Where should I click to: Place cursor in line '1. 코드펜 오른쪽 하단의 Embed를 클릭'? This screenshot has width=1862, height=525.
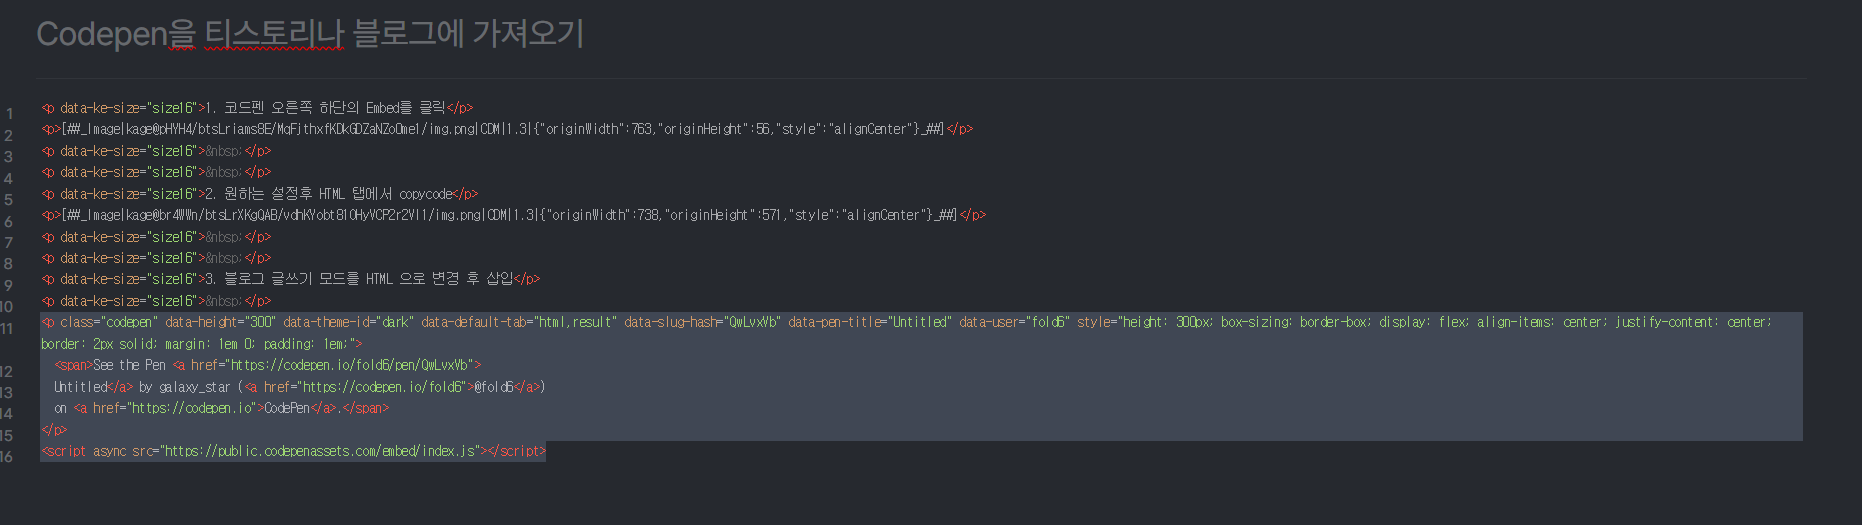click(257, 108)
